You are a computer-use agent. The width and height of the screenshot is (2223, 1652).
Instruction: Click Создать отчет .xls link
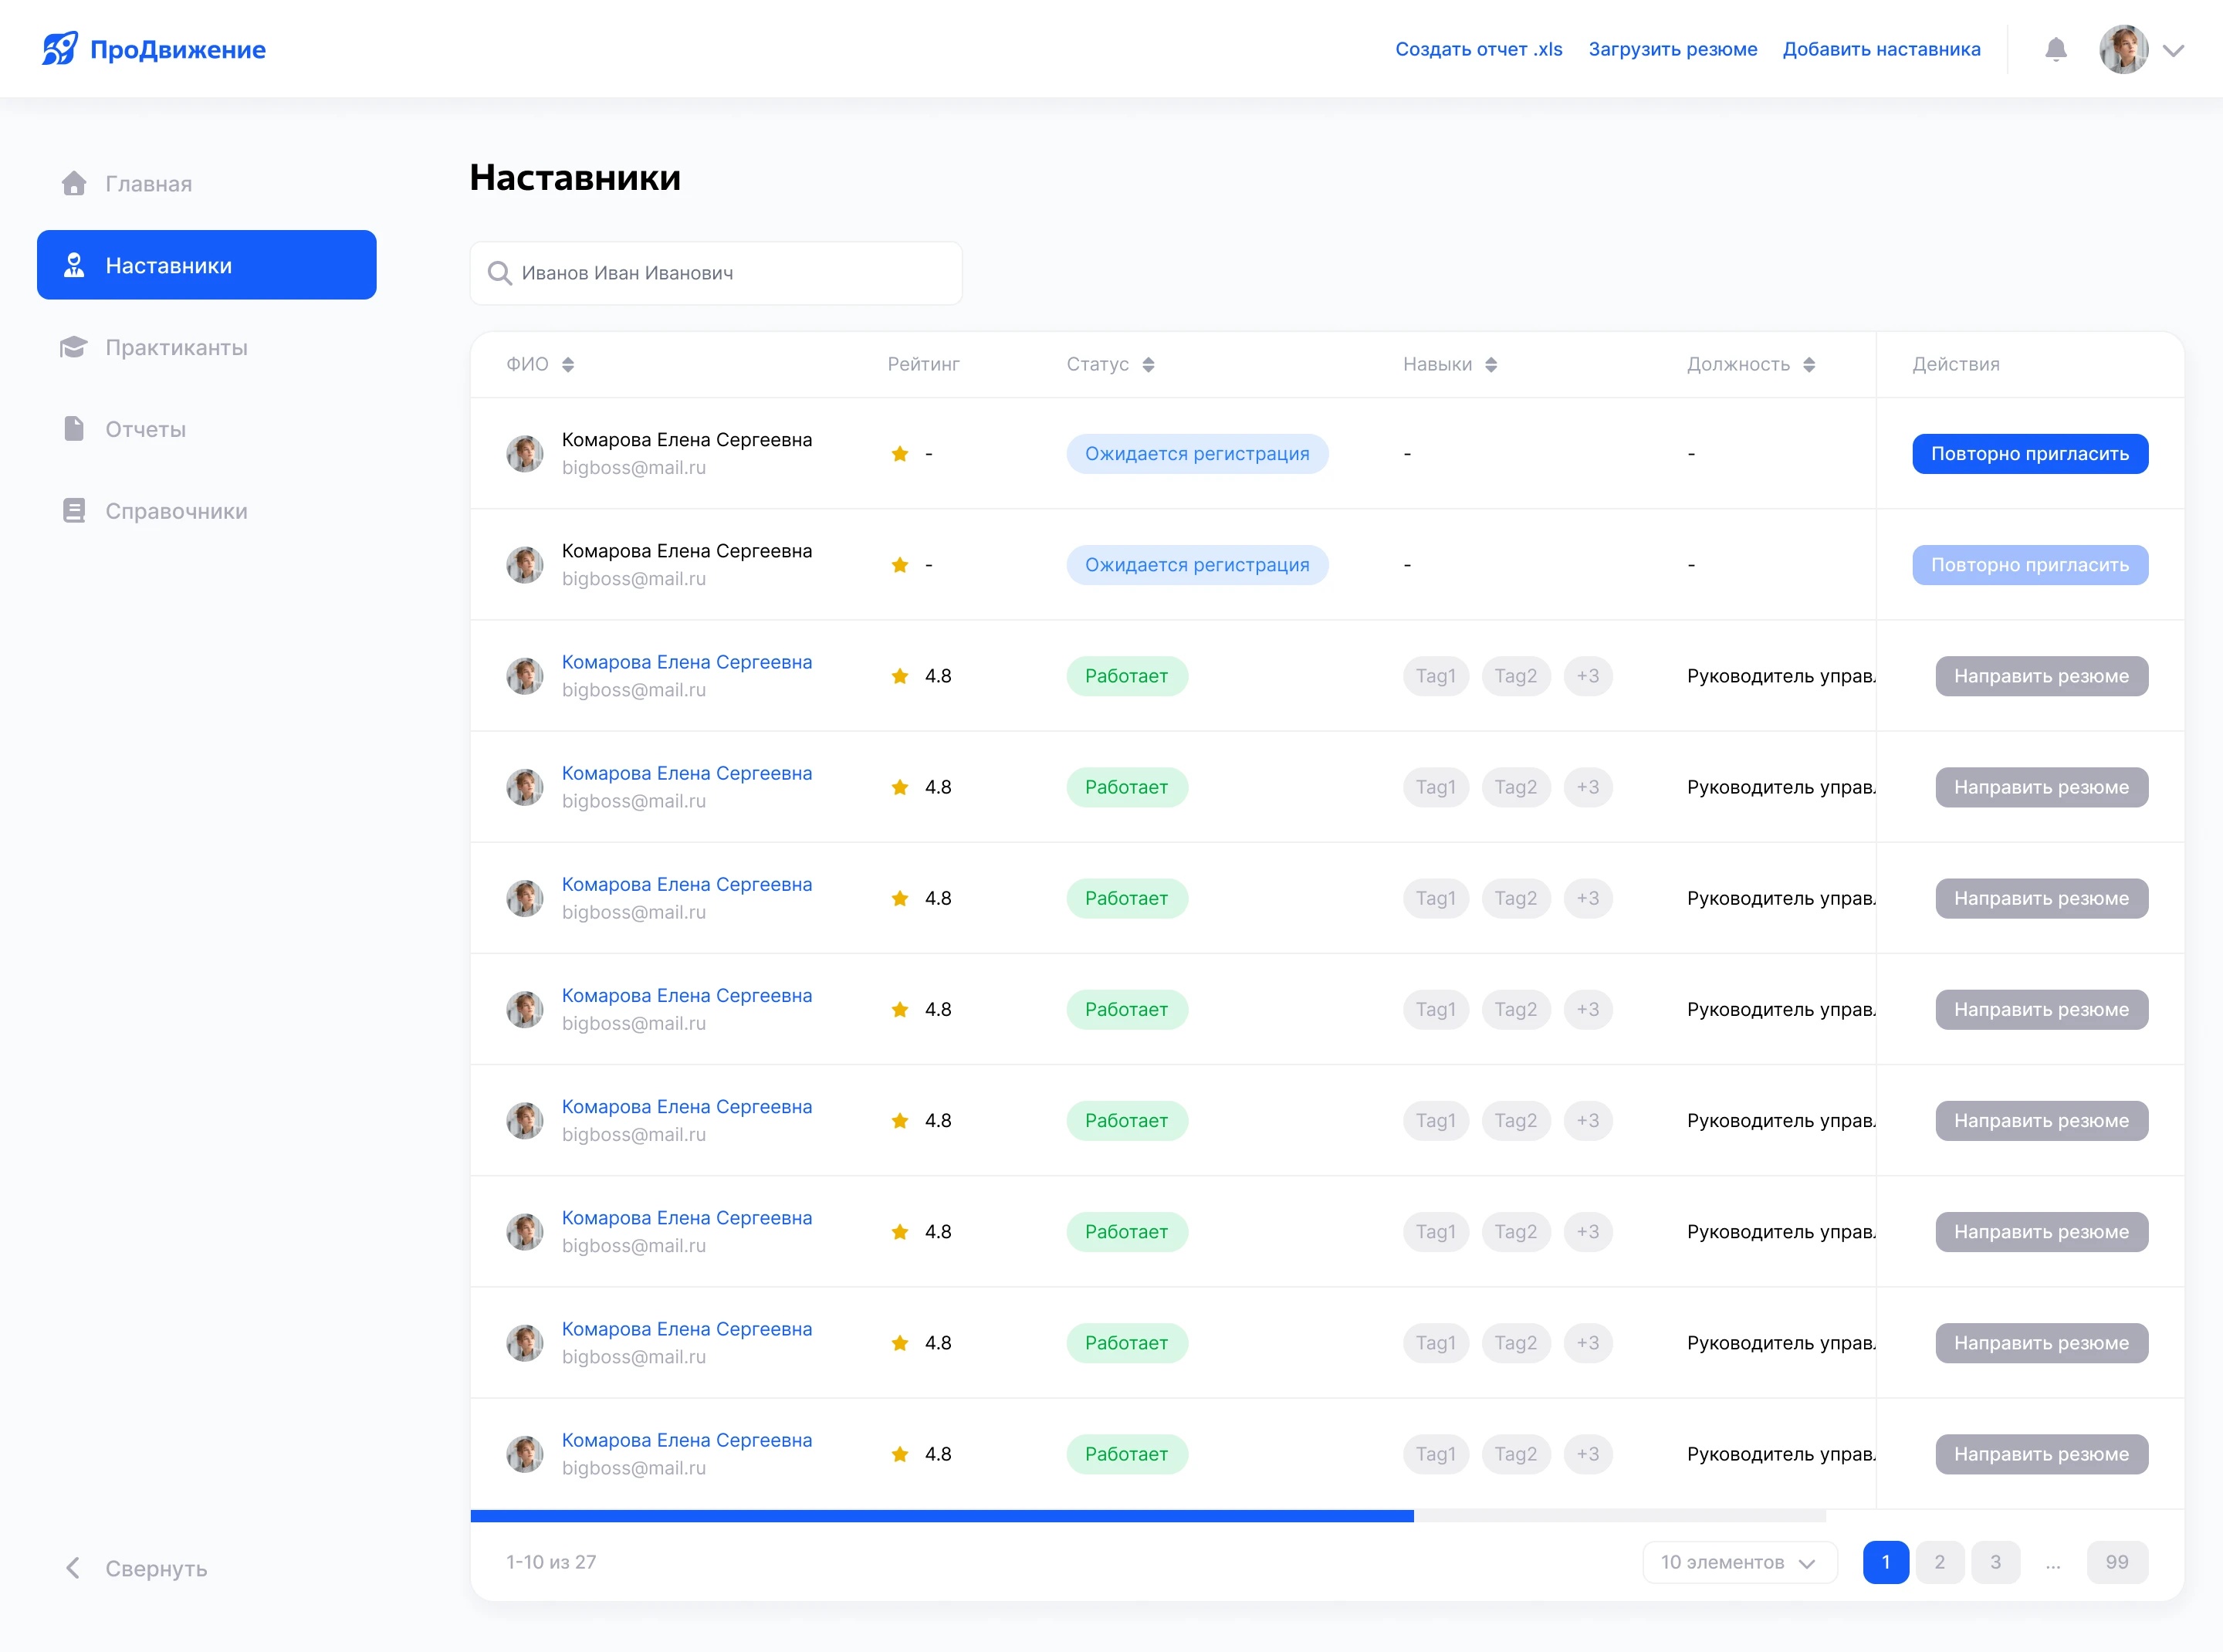pos(1479,49)
